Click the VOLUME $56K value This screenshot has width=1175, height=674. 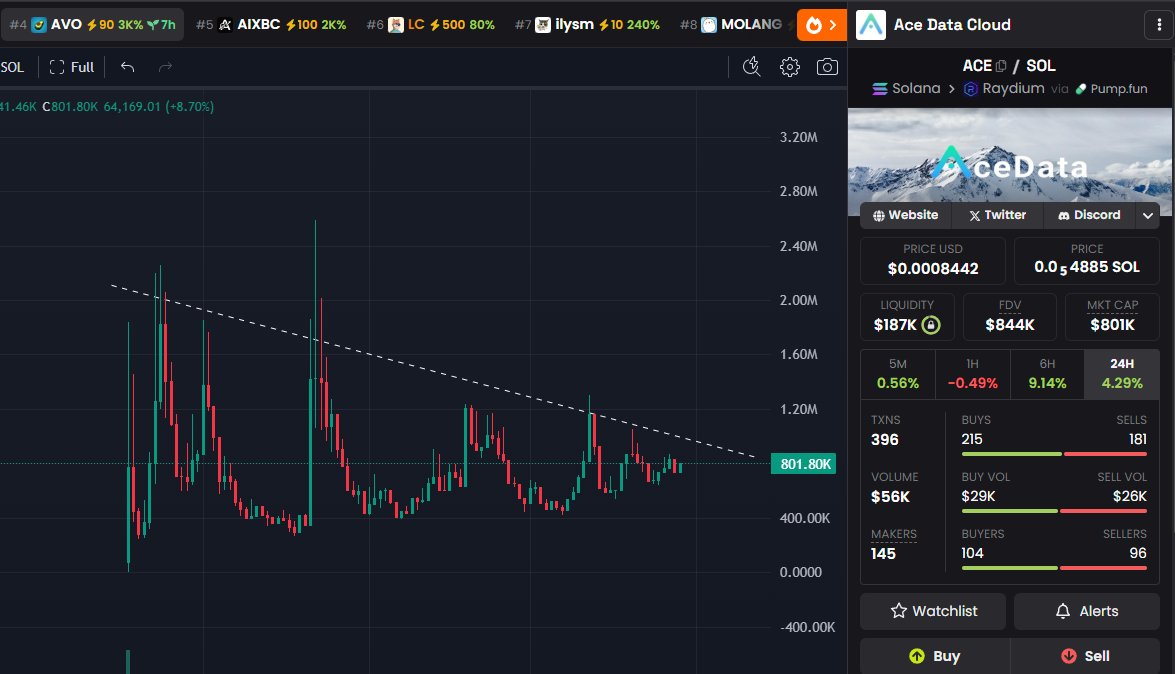(890, 497)
